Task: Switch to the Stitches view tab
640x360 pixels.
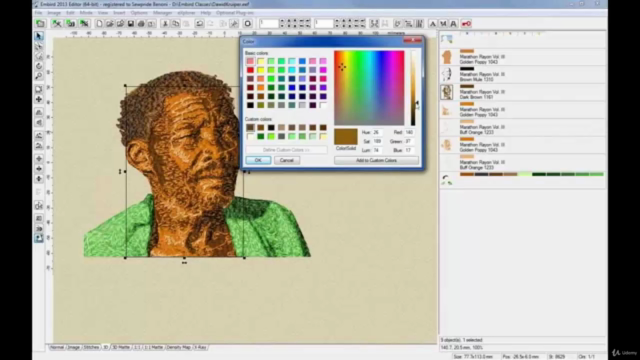Action: click(91, 347)
